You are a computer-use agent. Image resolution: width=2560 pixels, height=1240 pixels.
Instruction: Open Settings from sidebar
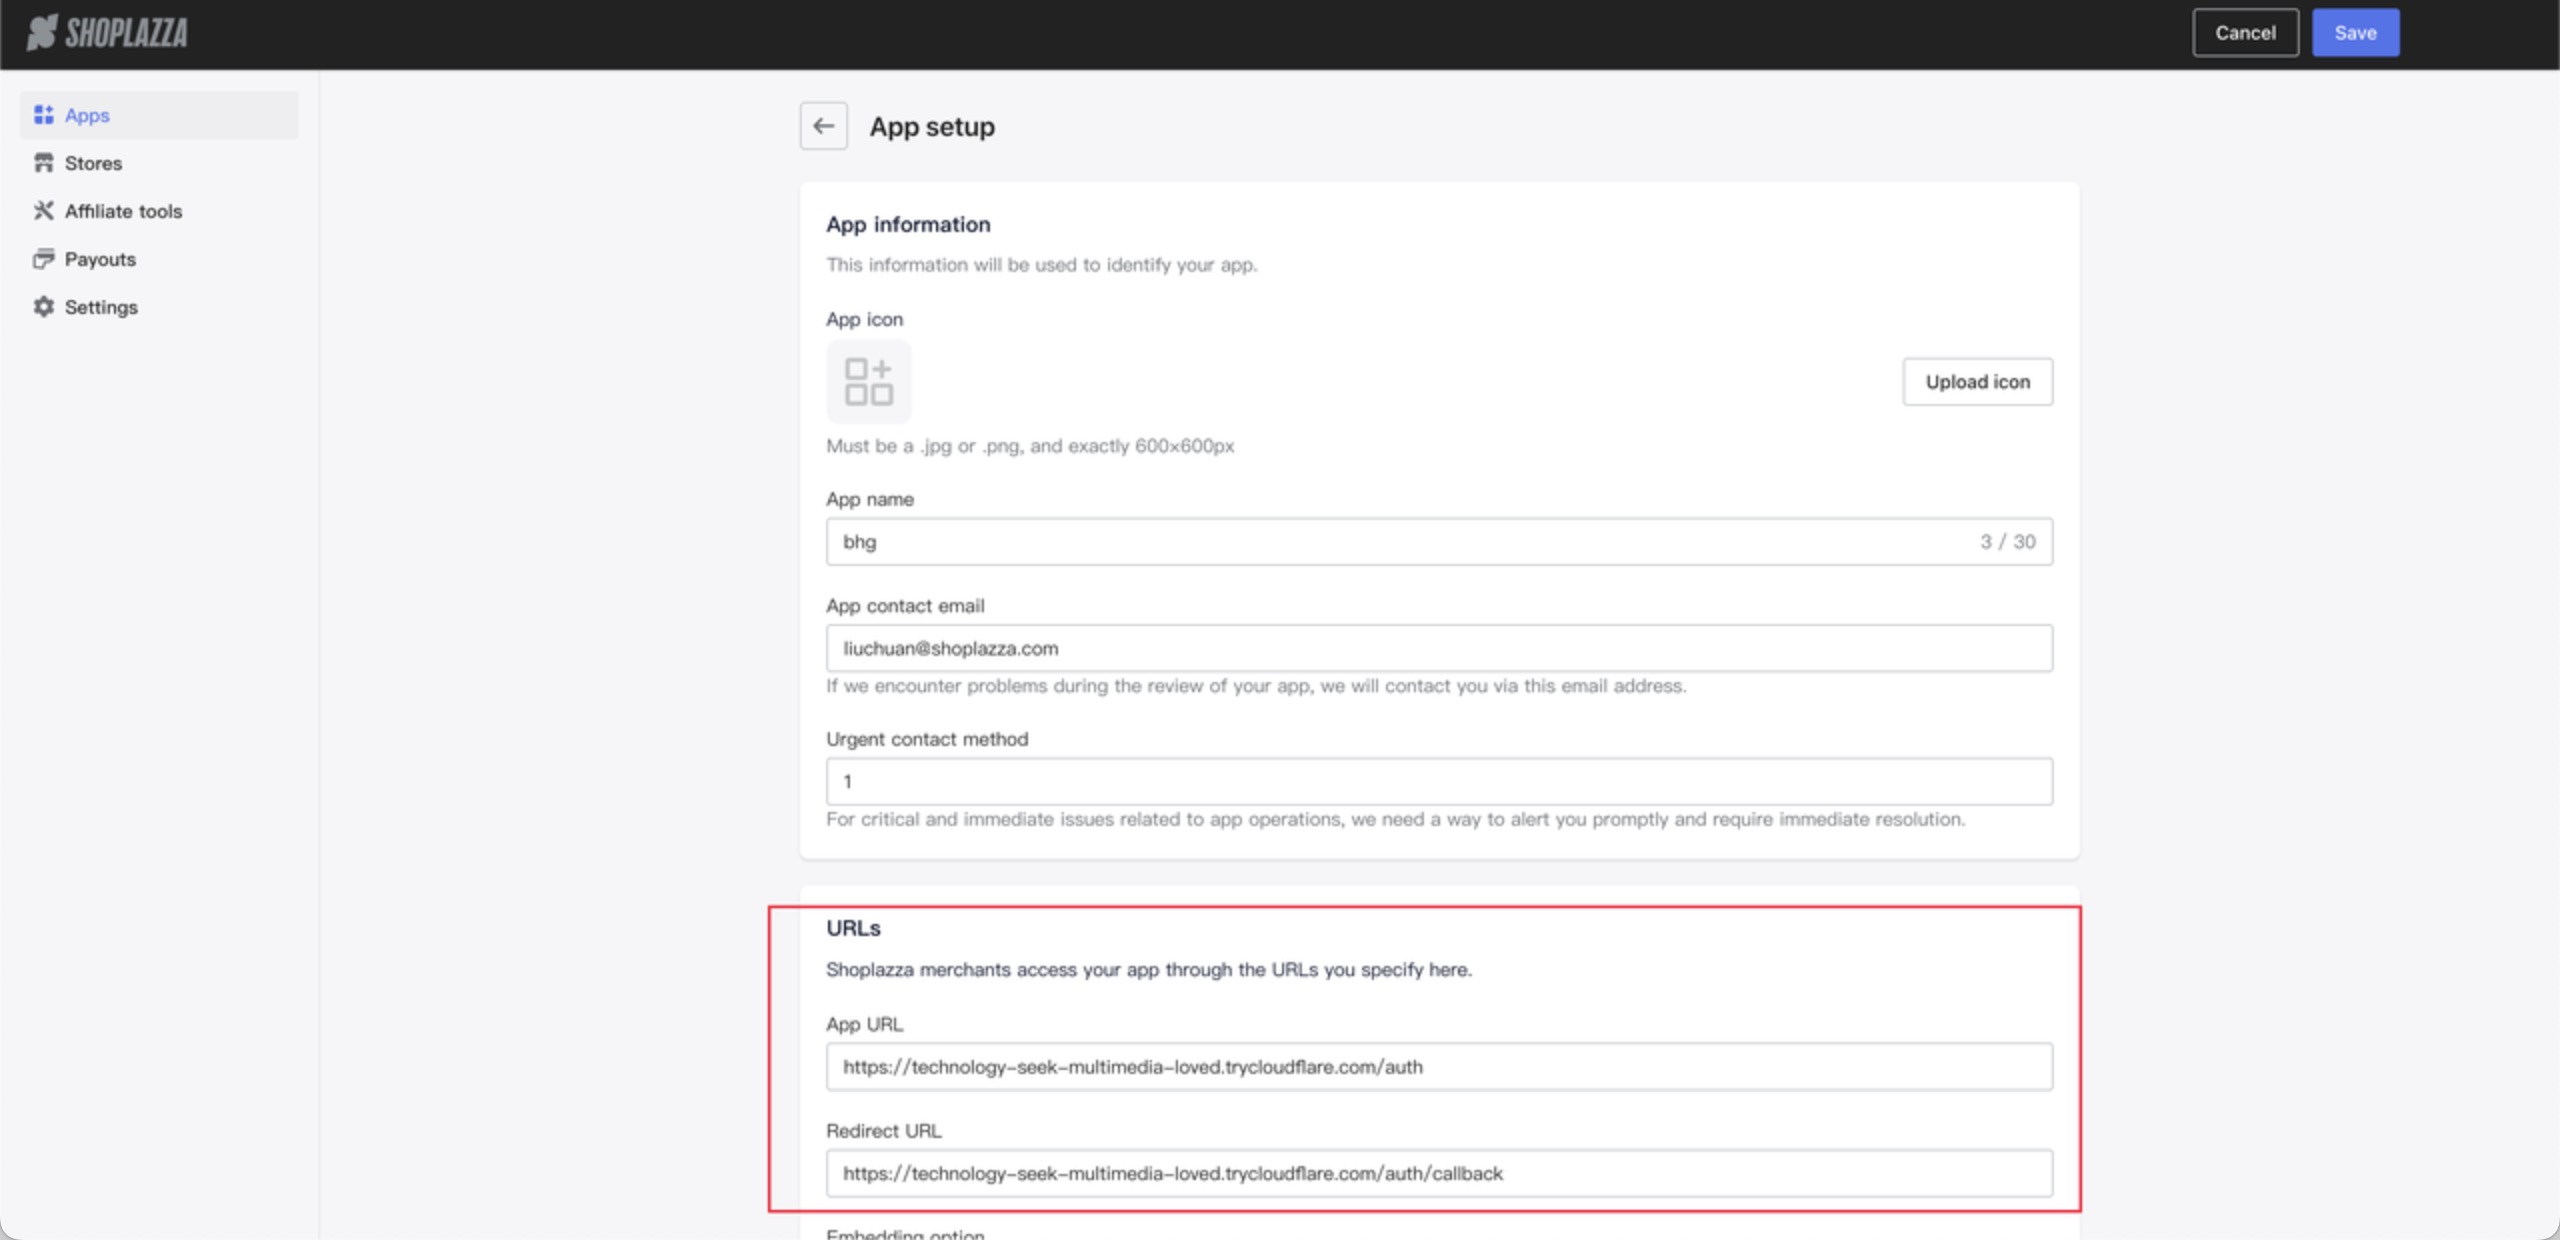(101, 307)
